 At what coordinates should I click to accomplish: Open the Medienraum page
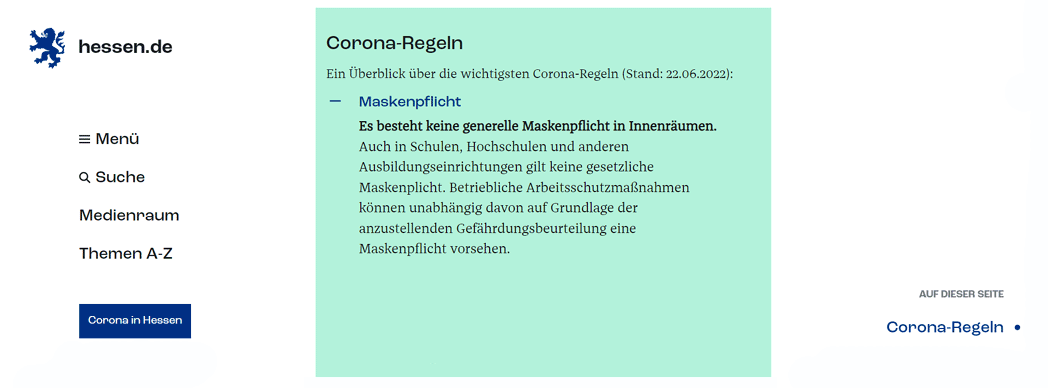129,216
